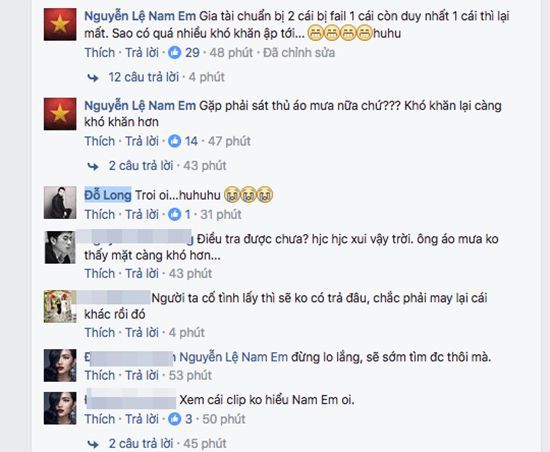Open Đỗ Long's profile picture thumbnail
This screenshot has height=452, width=550.
[60, 203]
